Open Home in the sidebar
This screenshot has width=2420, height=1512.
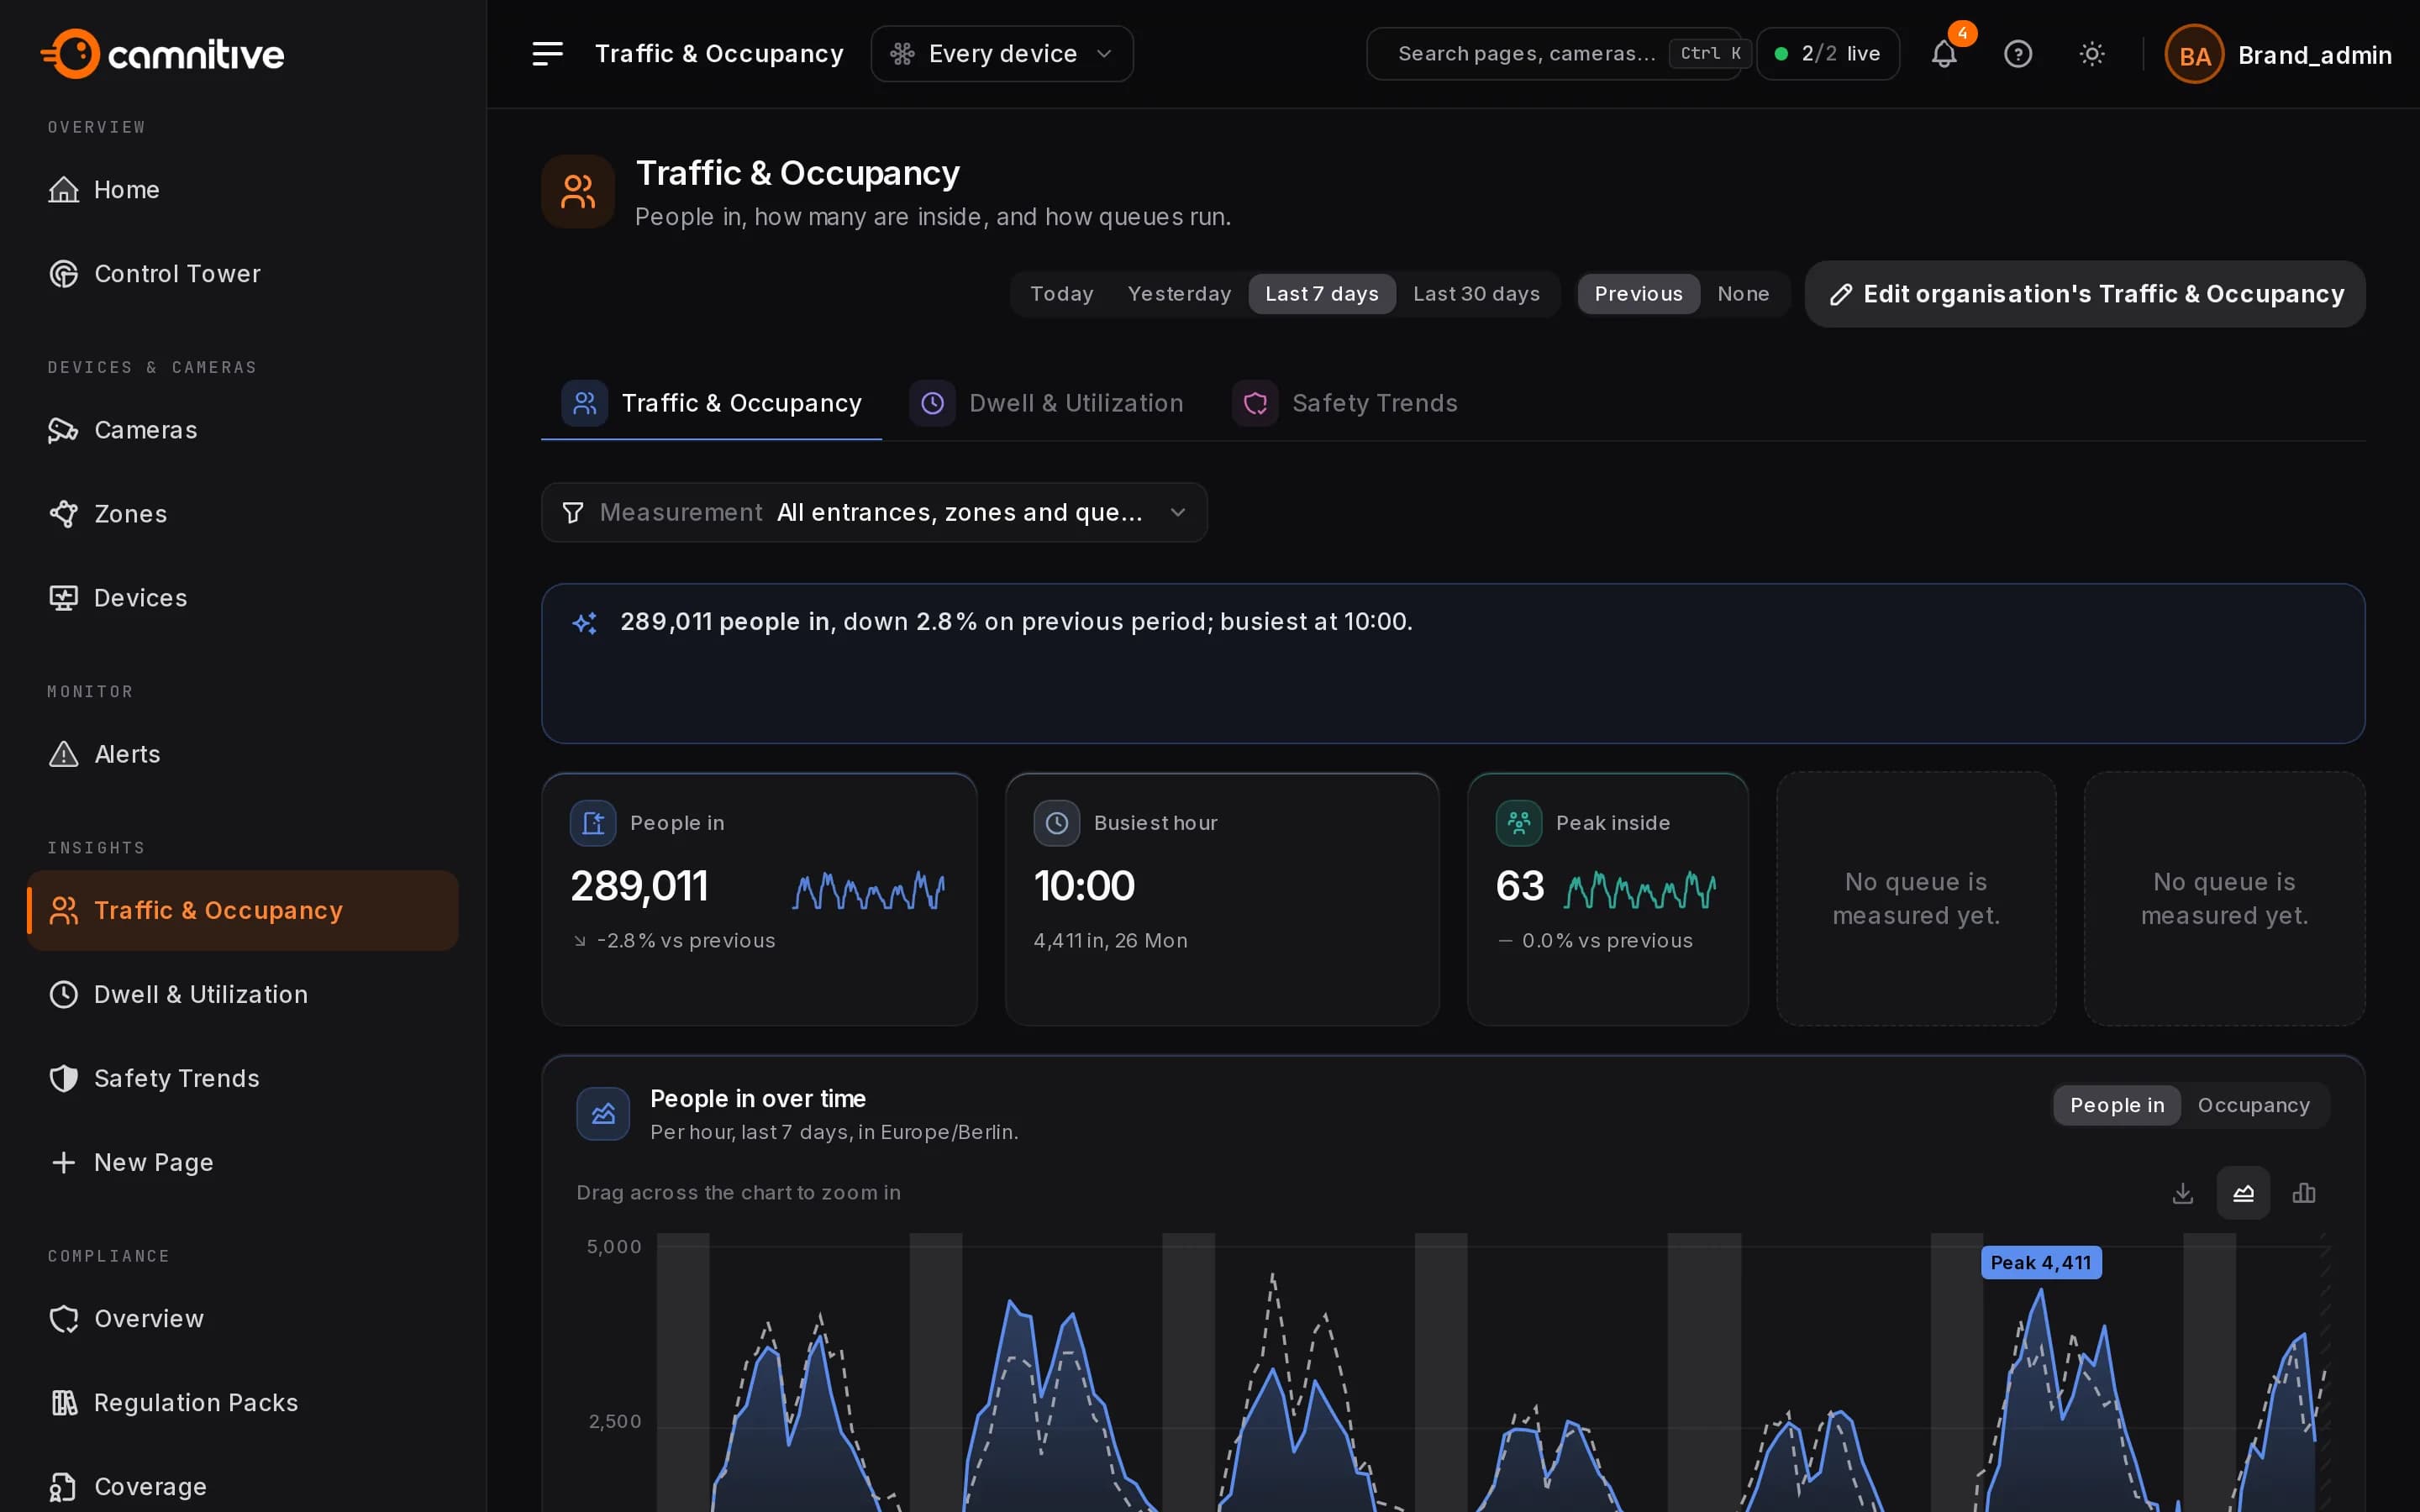pos(243,190)
